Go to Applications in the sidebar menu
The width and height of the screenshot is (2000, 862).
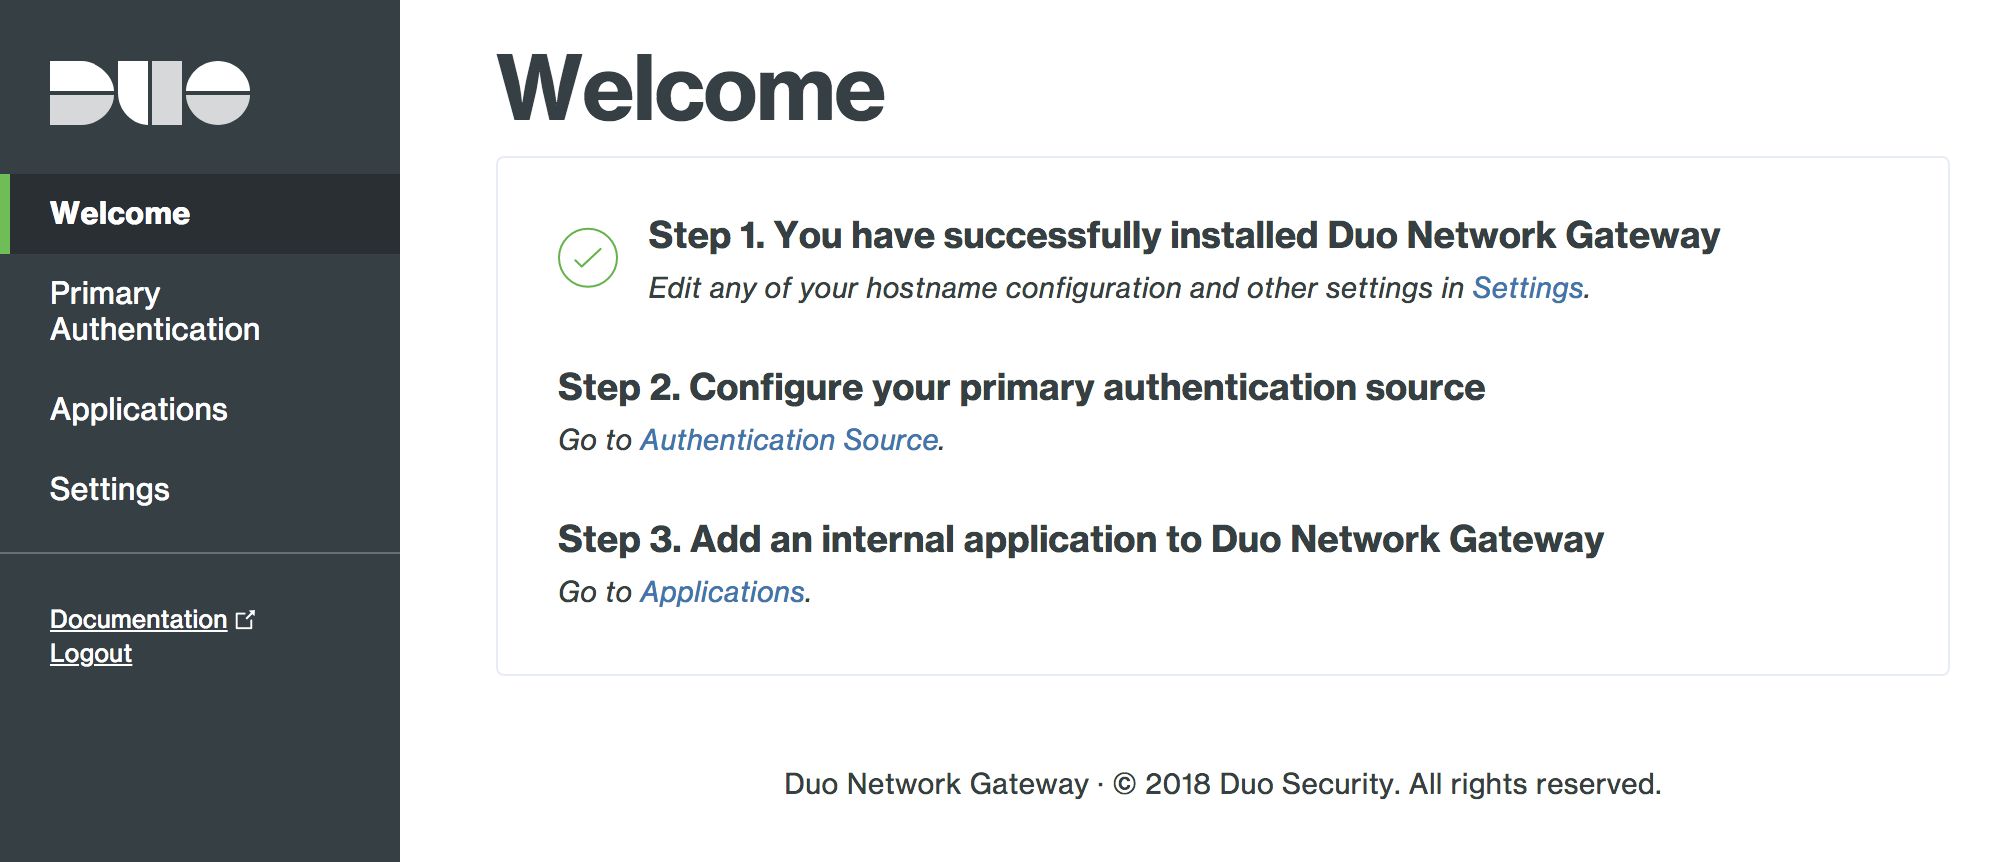(139, 409)
